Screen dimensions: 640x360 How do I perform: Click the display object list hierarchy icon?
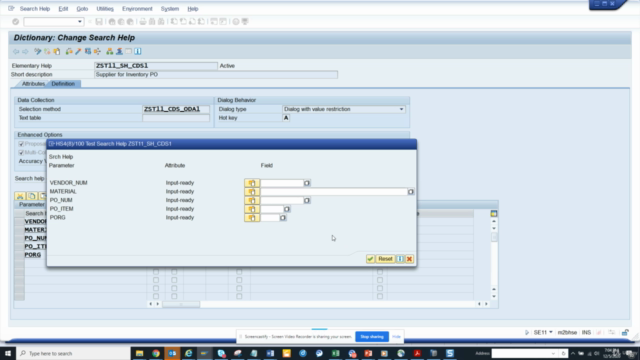click(x=109, y=51)
